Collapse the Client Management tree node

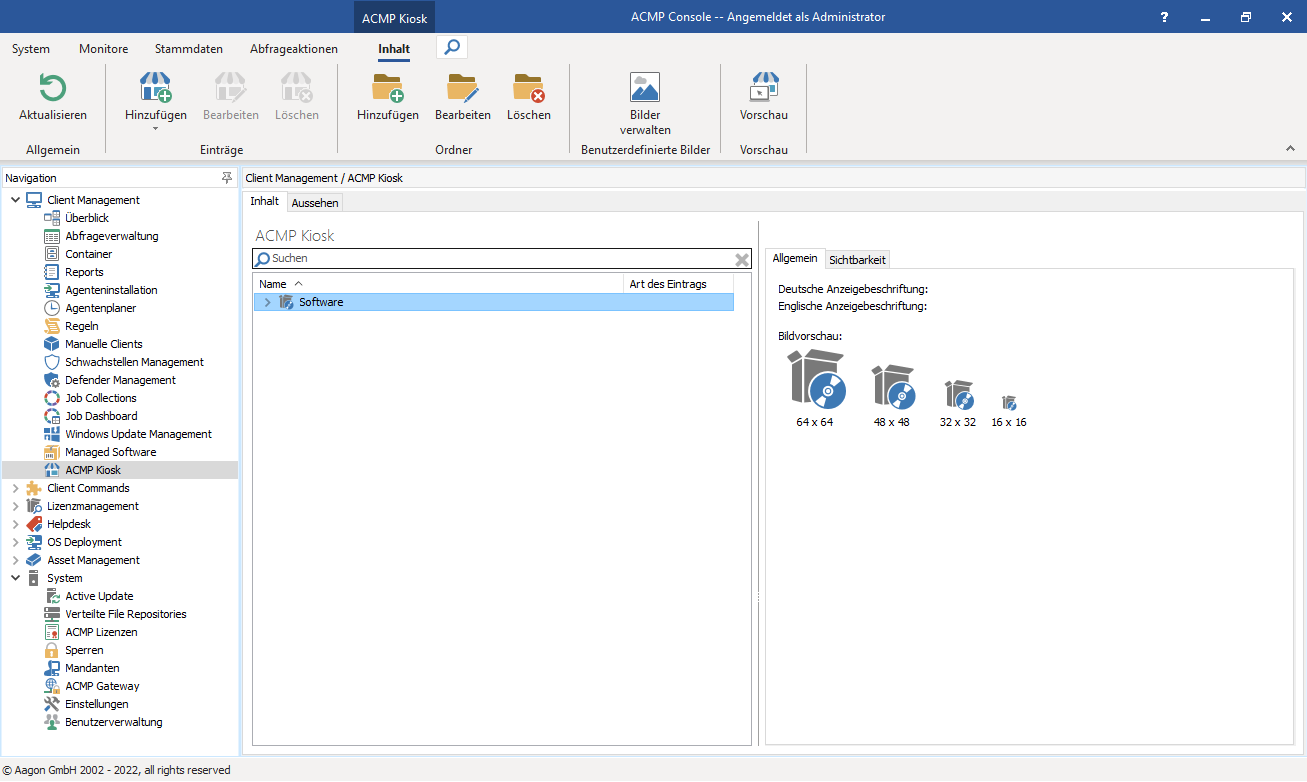tap(15, 200)
